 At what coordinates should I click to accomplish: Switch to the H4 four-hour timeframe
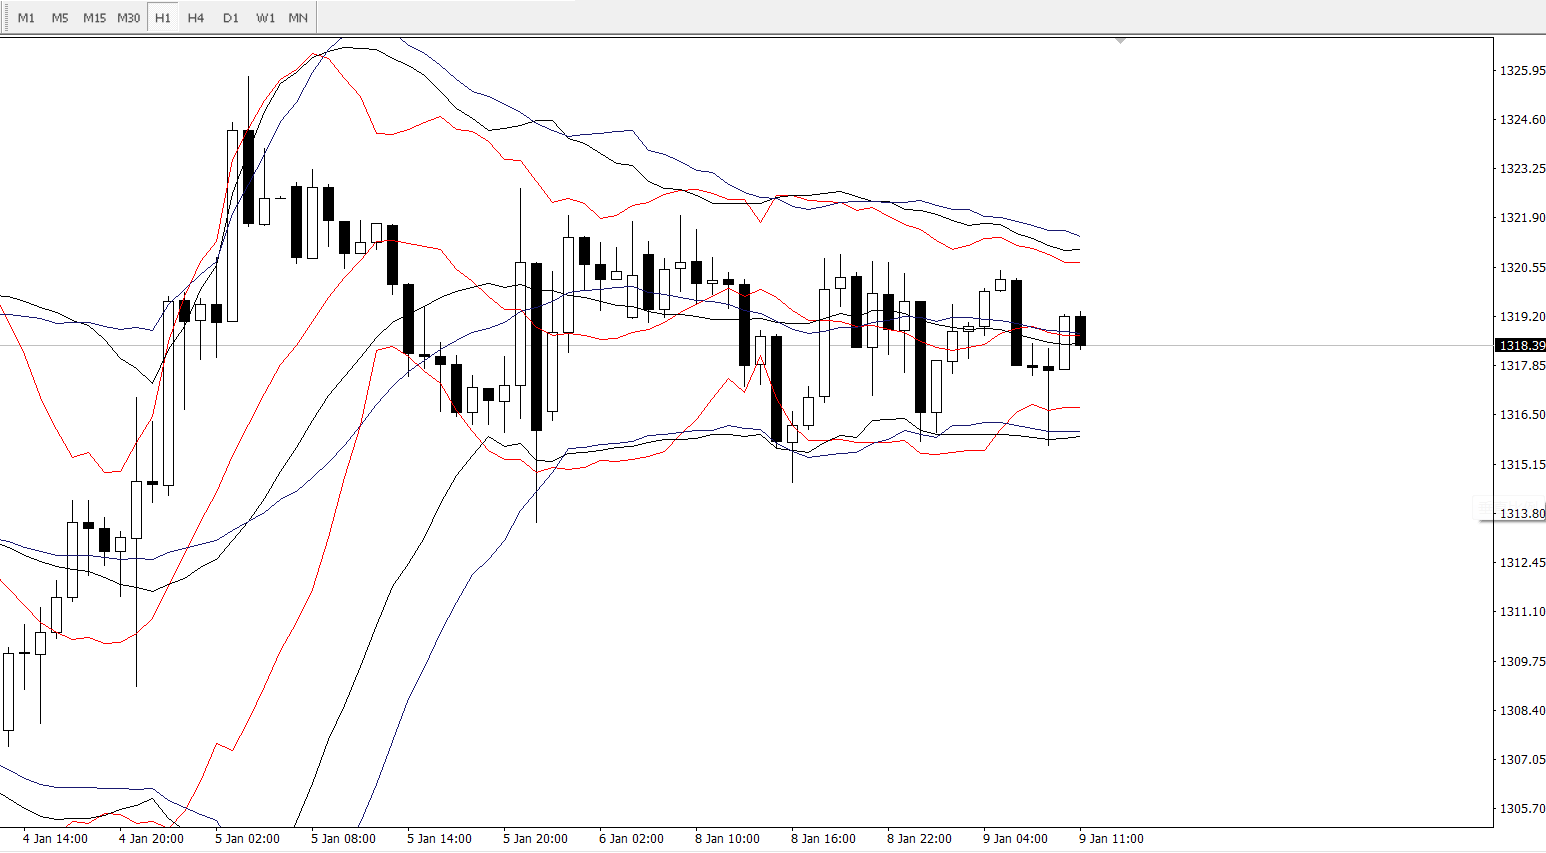coord(196,18)
